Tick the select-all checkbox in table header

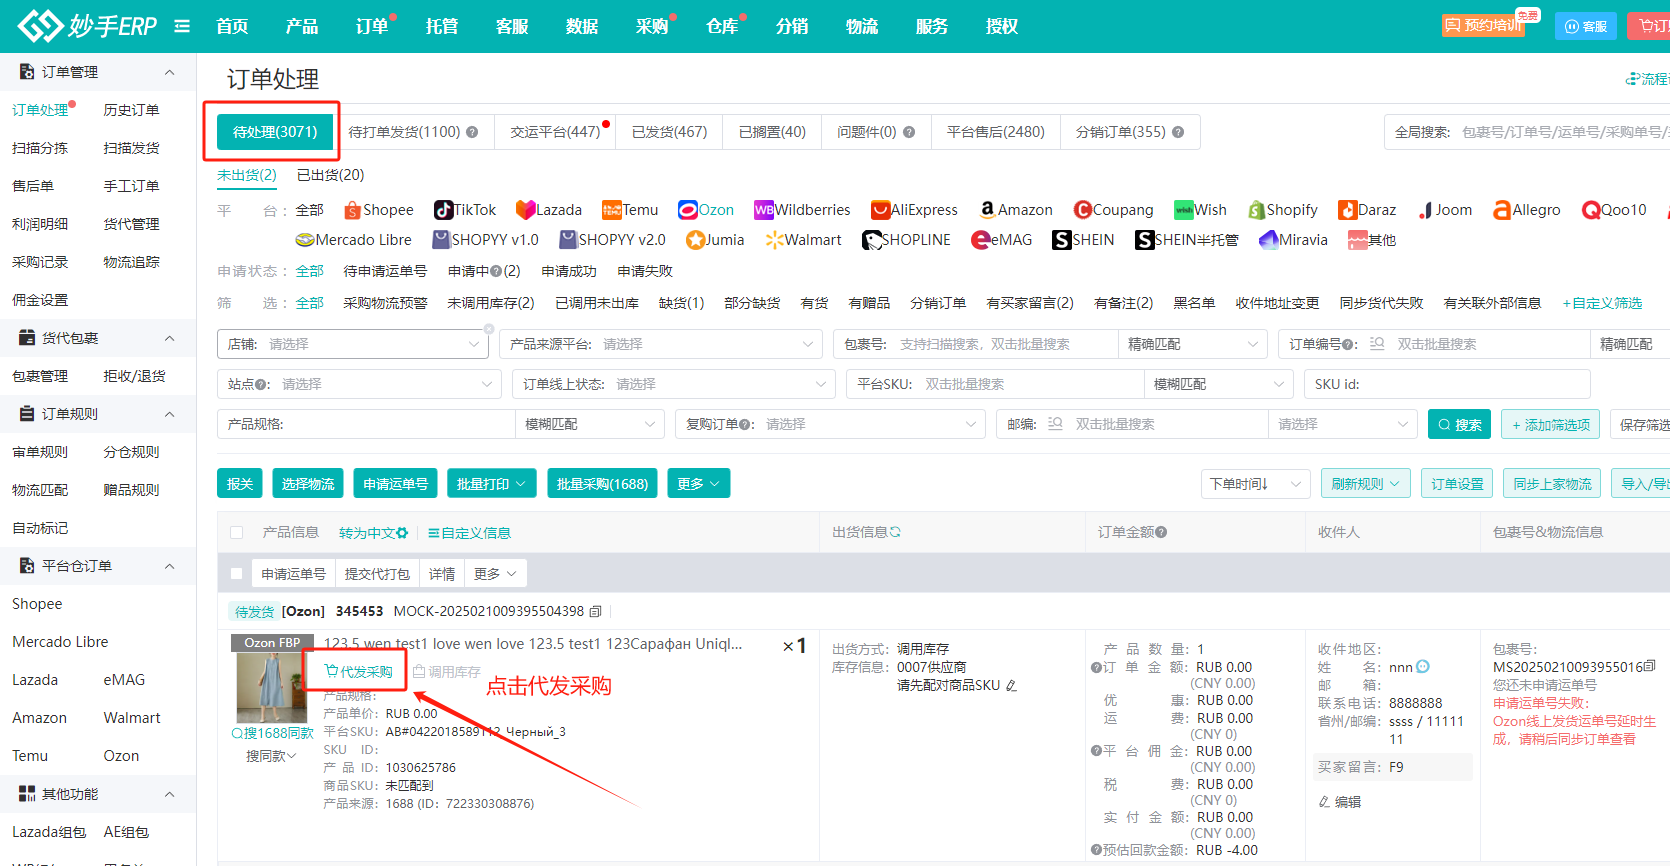[237, 533]
